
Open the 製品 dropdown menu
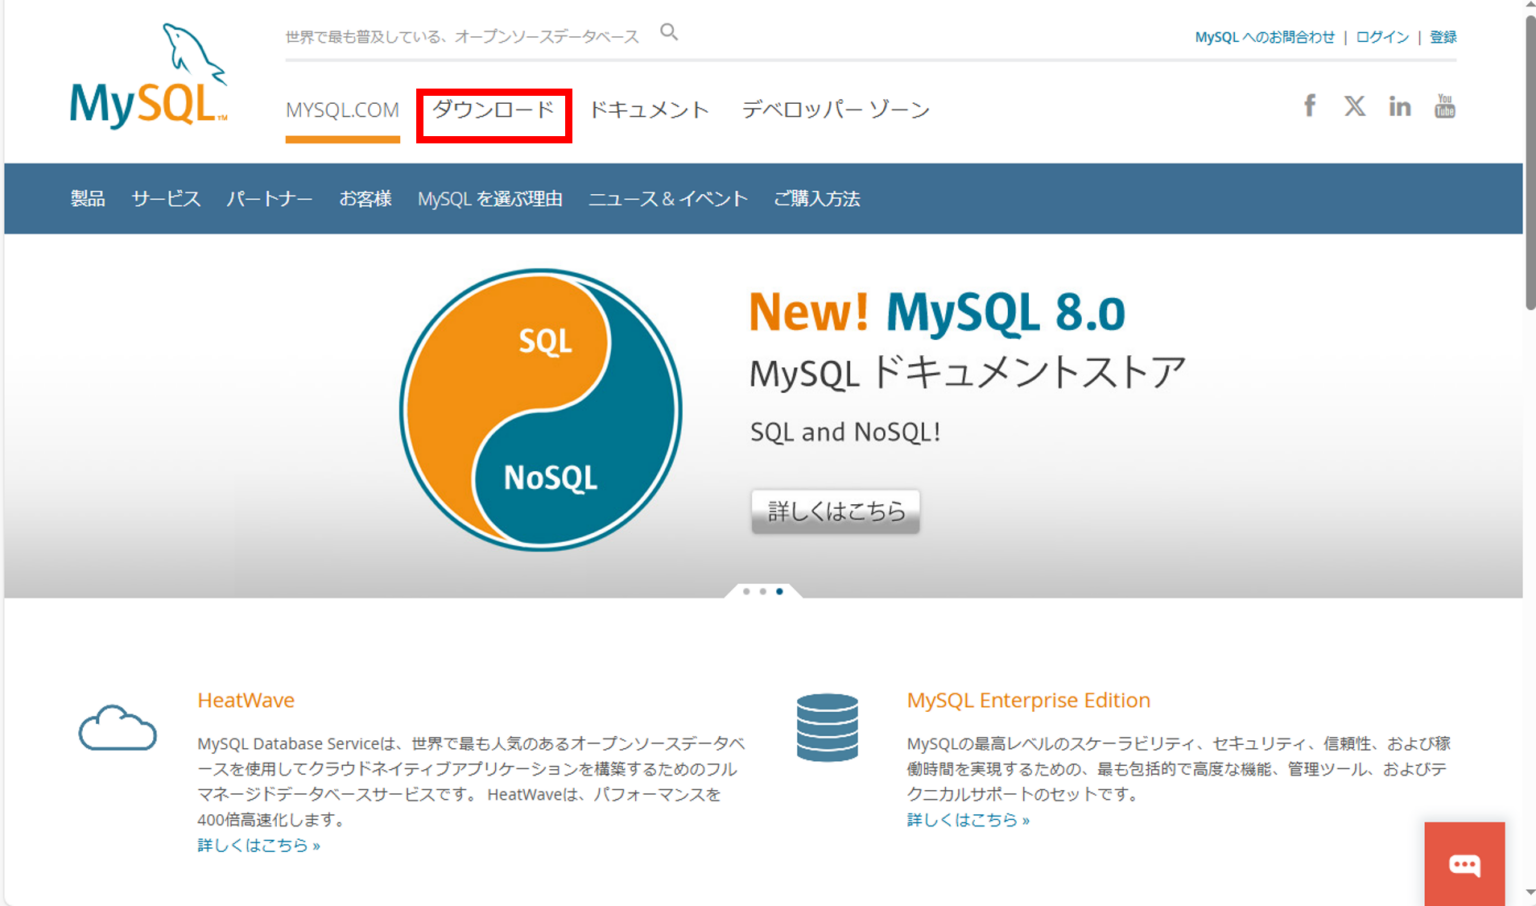tap(87, 198)
